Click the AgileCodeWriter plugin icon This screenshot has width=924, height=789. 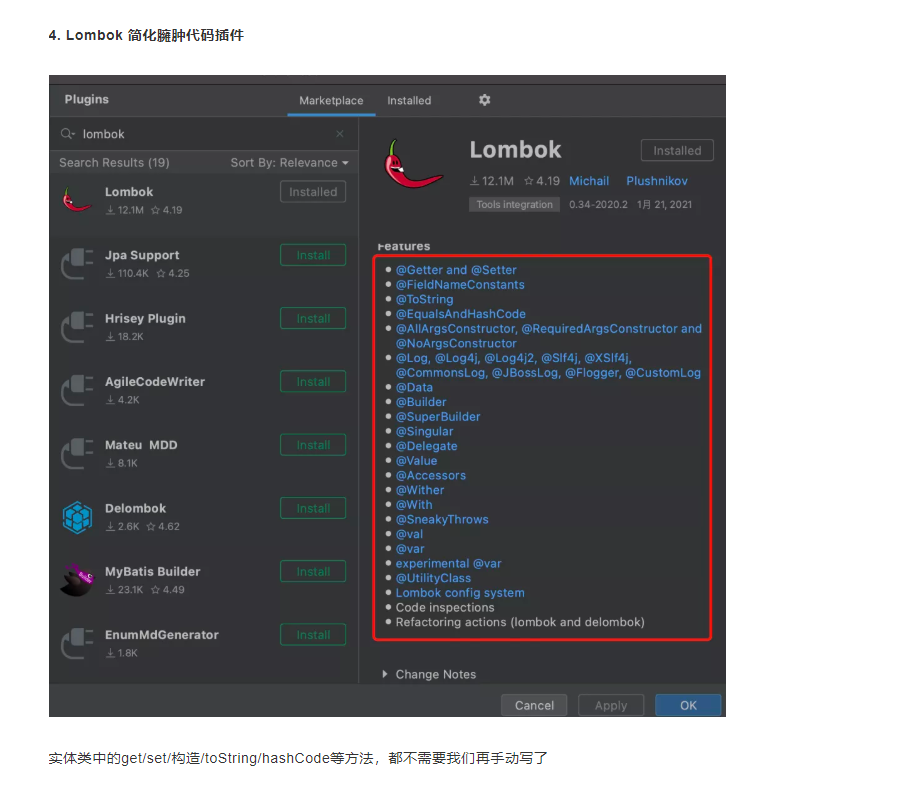(x=77, y=390)
